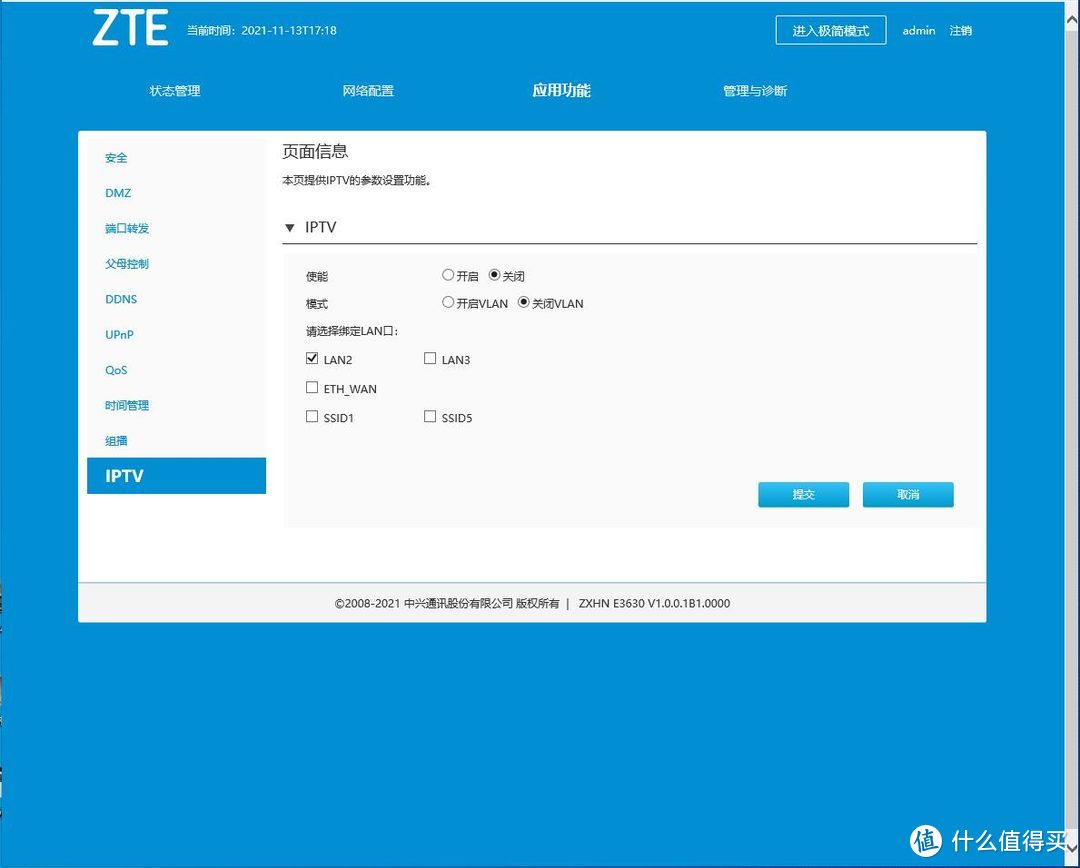The image size is (1080, 868).
Task: Select the 开启 enable radio button
Action: pyautogui.click(x=448, y=275)
